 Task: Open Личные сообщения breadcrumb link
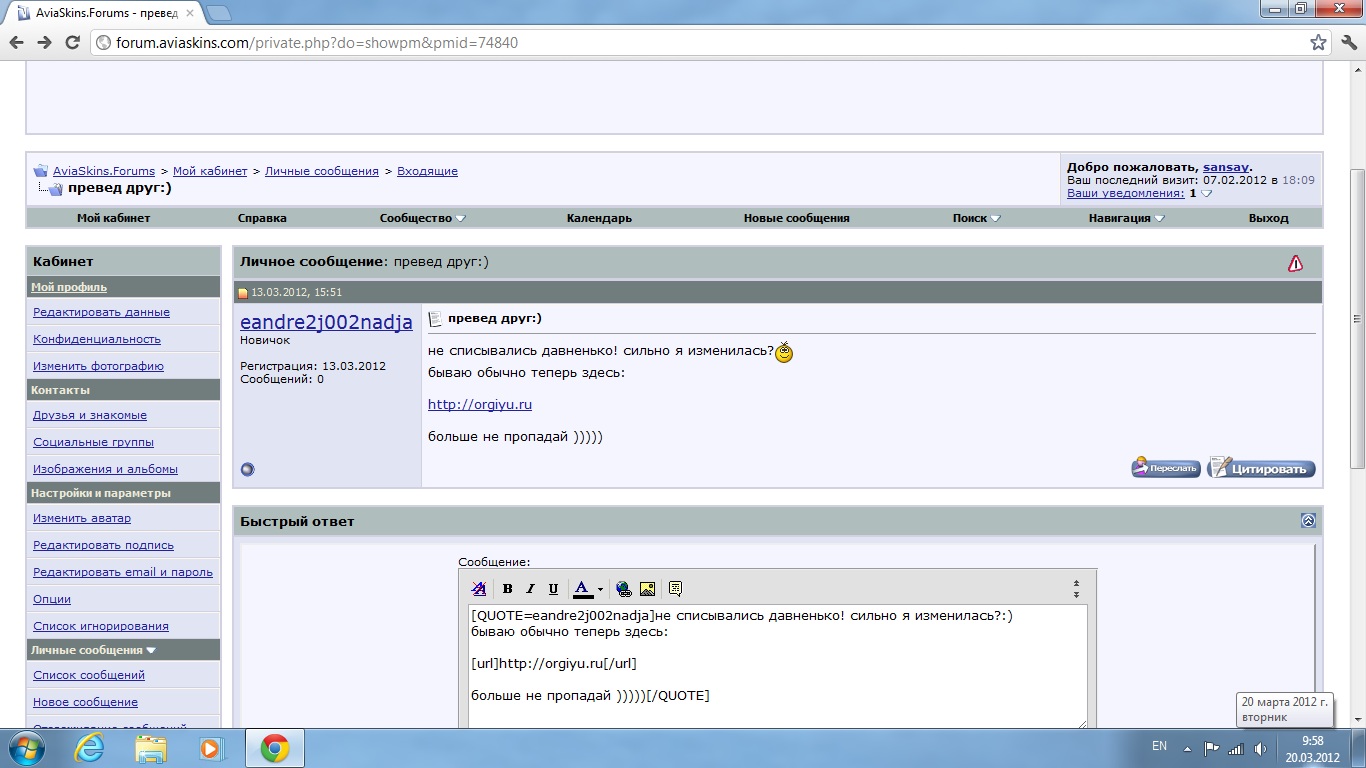322,171
